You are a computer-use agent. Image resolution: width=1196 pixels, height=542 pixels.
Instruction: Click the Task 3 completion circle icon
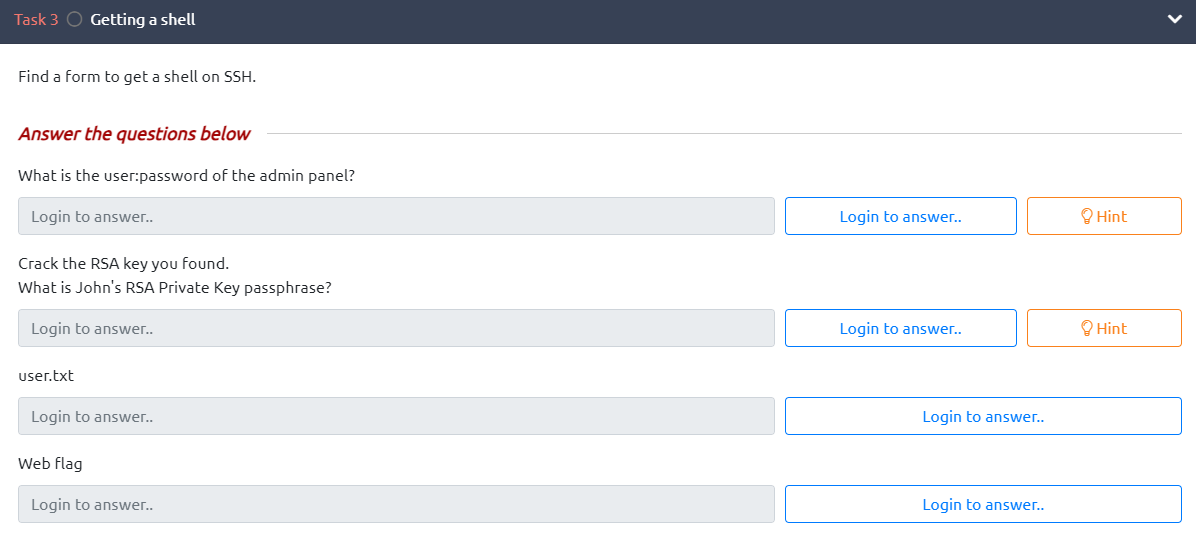(75, 20)
